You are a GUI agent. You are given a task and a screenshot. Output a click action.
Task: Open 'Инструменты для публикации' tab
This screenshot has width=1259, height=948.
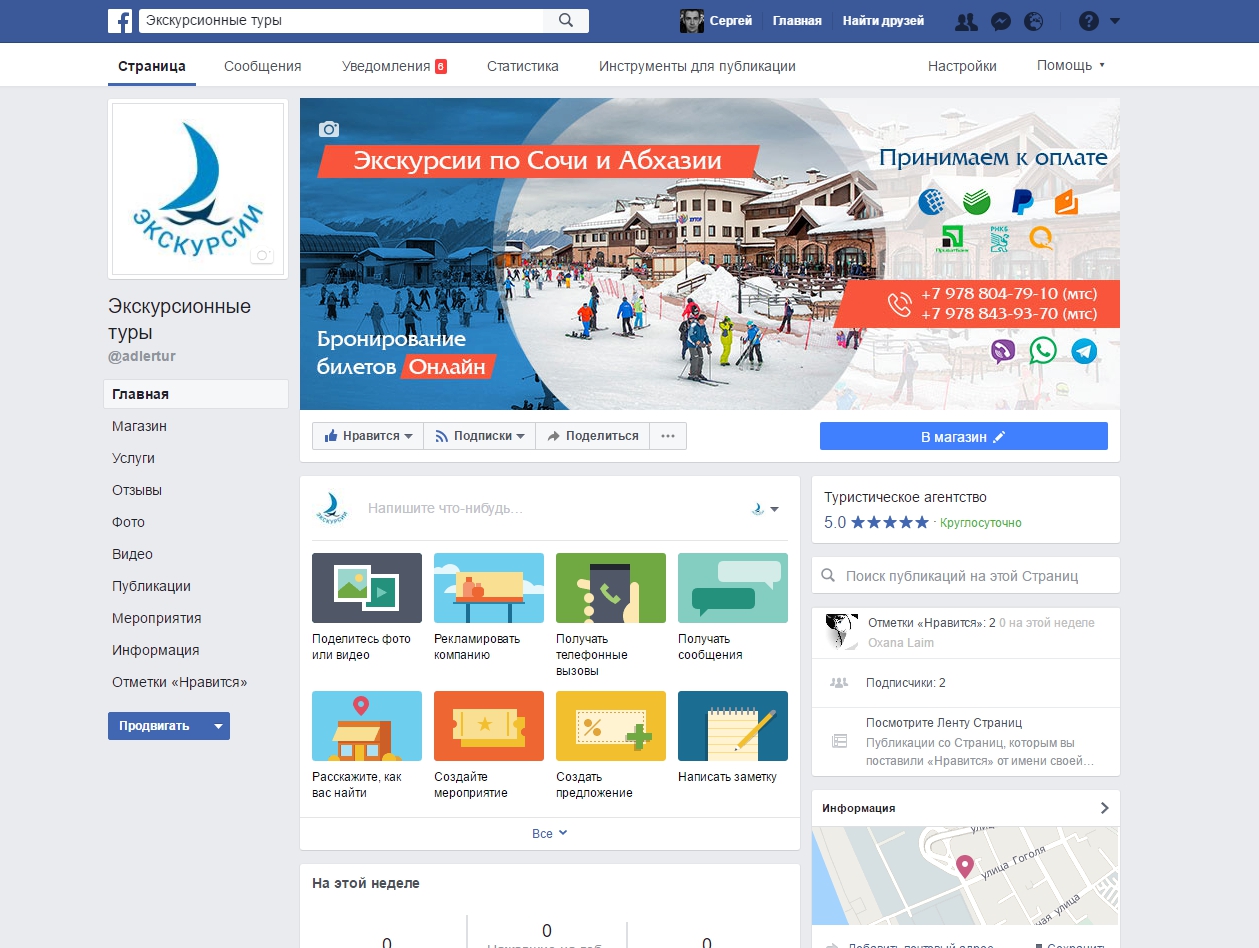point(697,66)
